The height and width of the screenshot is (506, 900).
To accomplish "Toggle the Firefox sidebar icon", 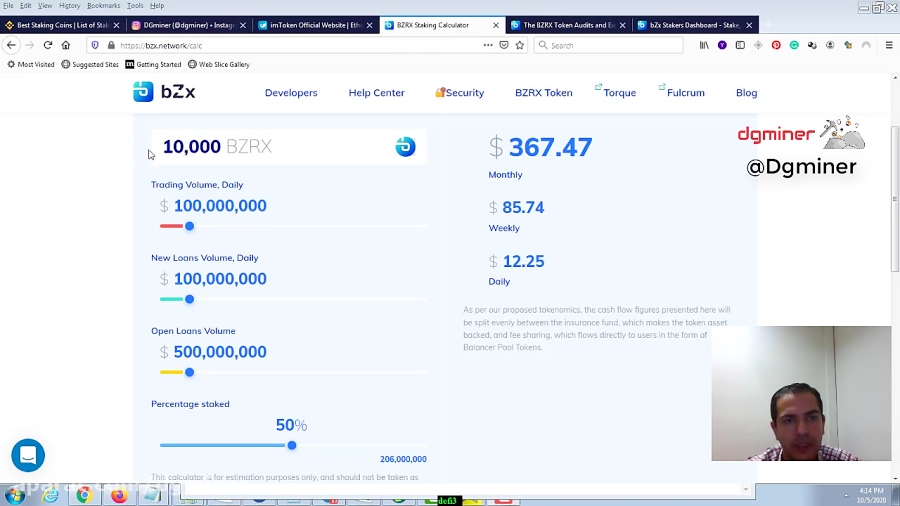I will [740, 45].
